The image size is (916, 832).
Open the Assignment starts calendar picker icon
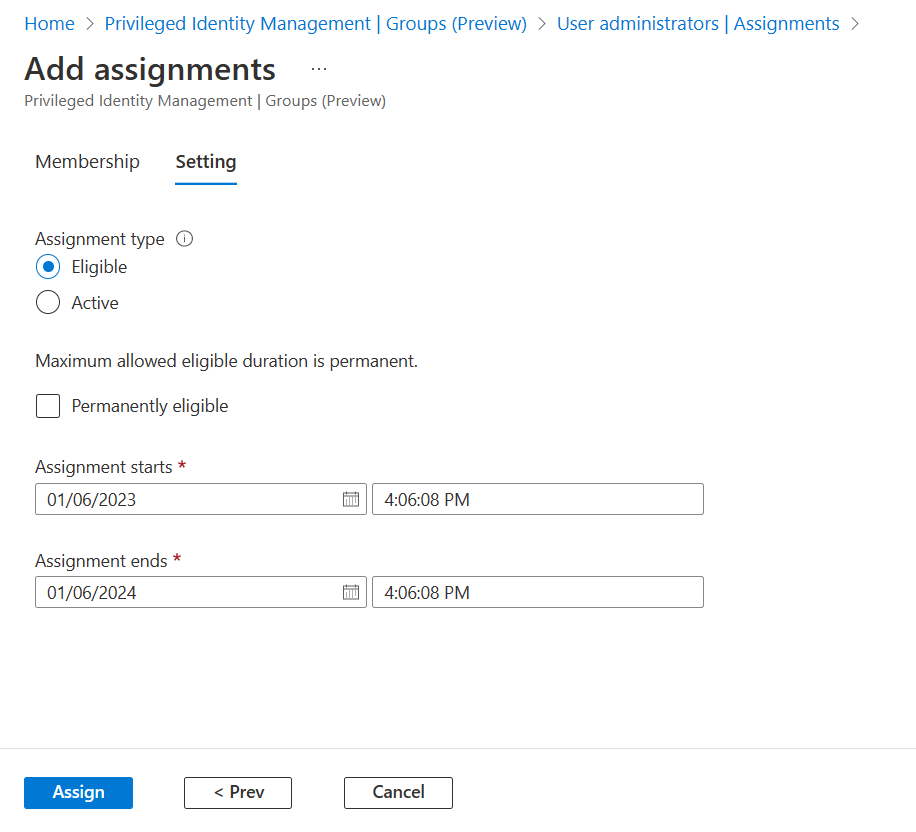[x=351, y=499]
